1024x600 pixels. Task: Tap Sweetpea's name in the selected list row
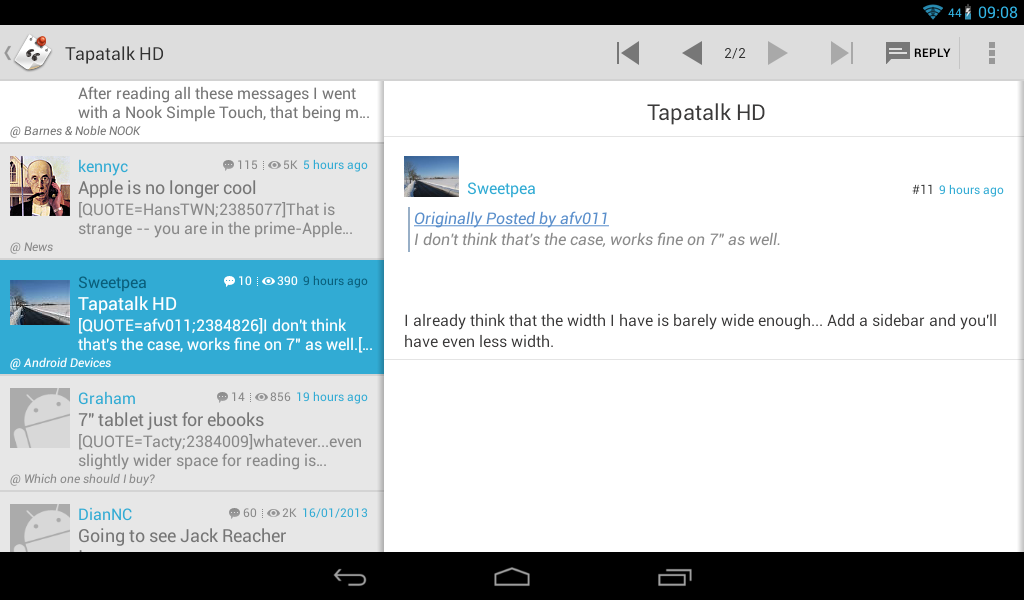pos(112,283)
